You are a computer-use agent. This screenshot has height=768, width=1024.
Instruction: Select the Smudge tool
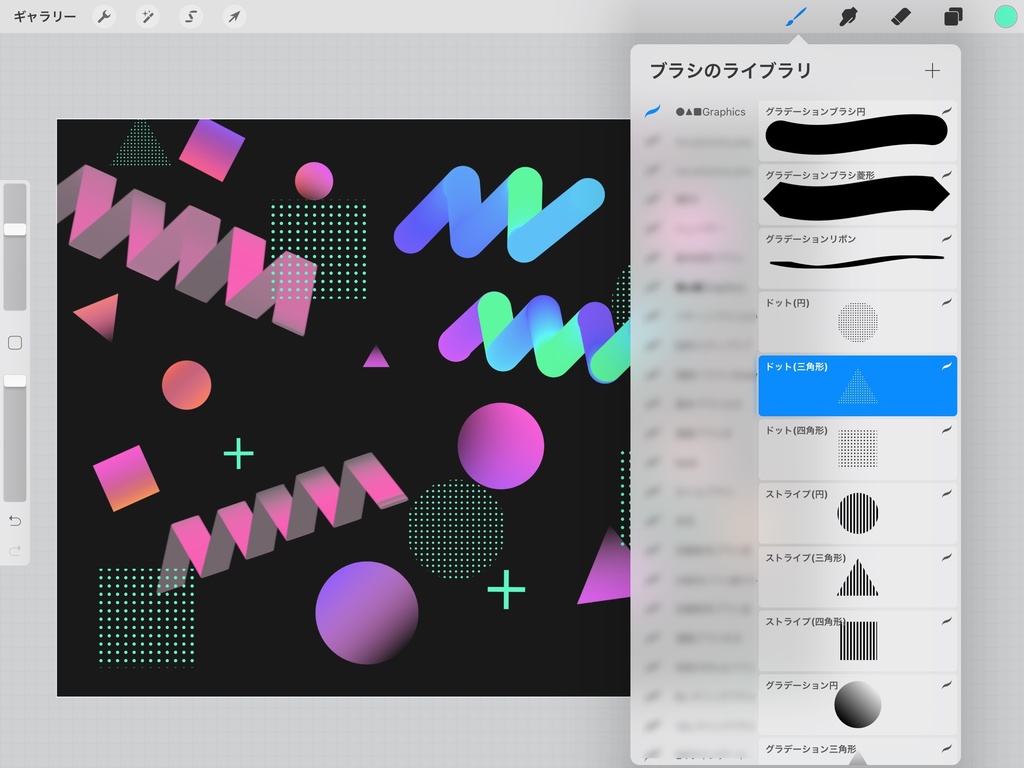click(849, 16)
